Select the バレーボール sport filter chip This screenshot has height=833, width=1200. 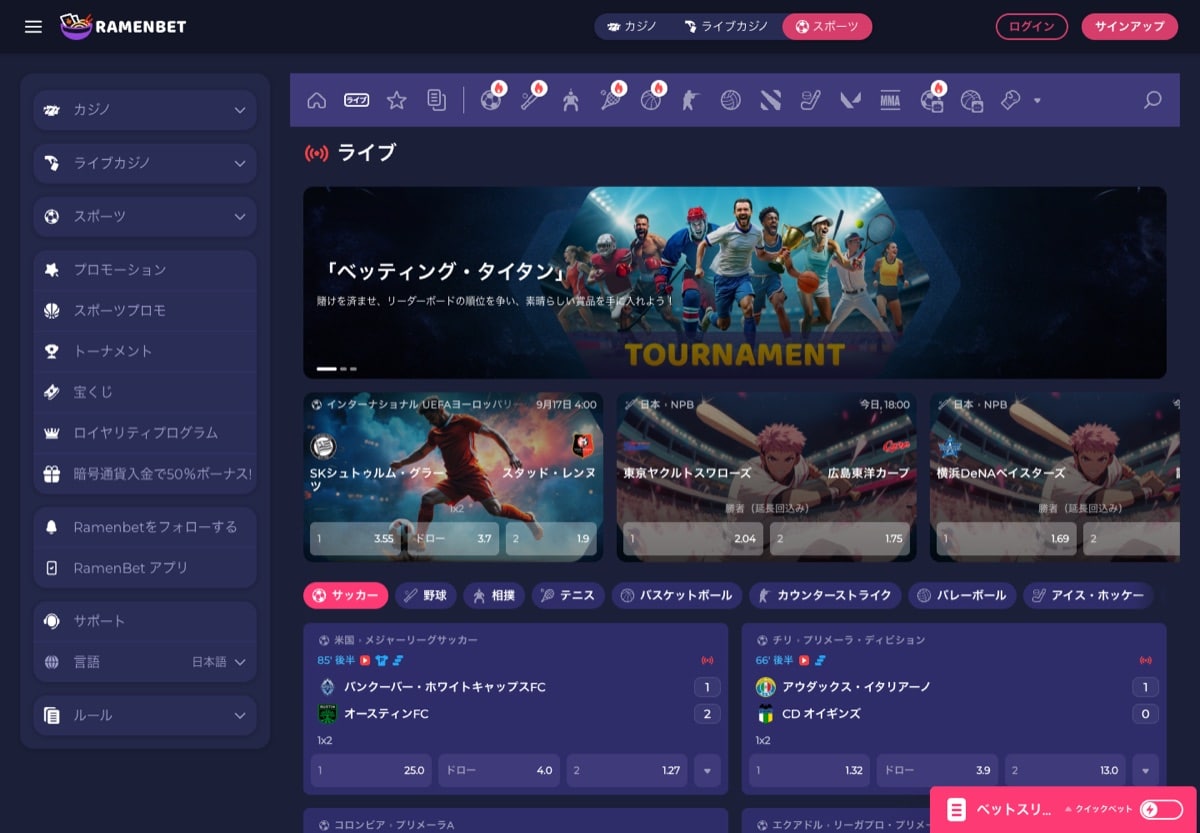pos(962,595)
